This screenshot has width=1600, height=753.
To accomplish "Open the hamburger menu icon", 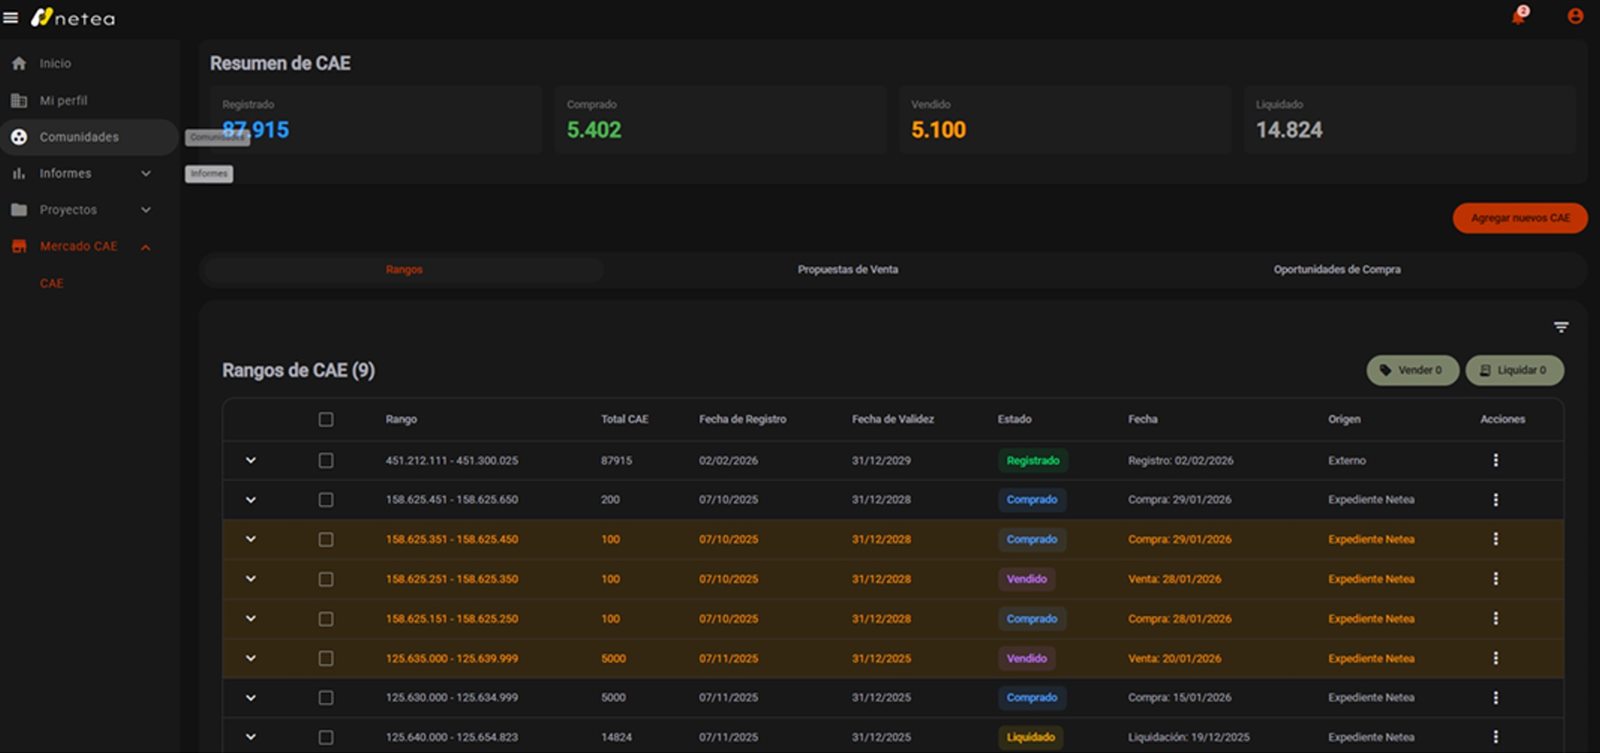I will (11, 18).
